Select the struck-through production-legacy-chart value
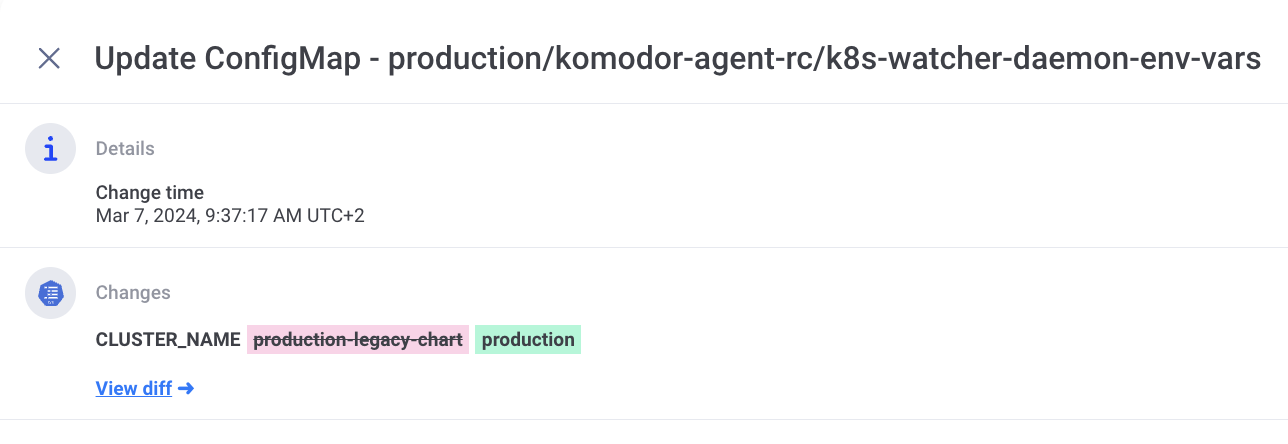Image resolution: width=1288 pixels, height=444 pixels. (358, 339)
